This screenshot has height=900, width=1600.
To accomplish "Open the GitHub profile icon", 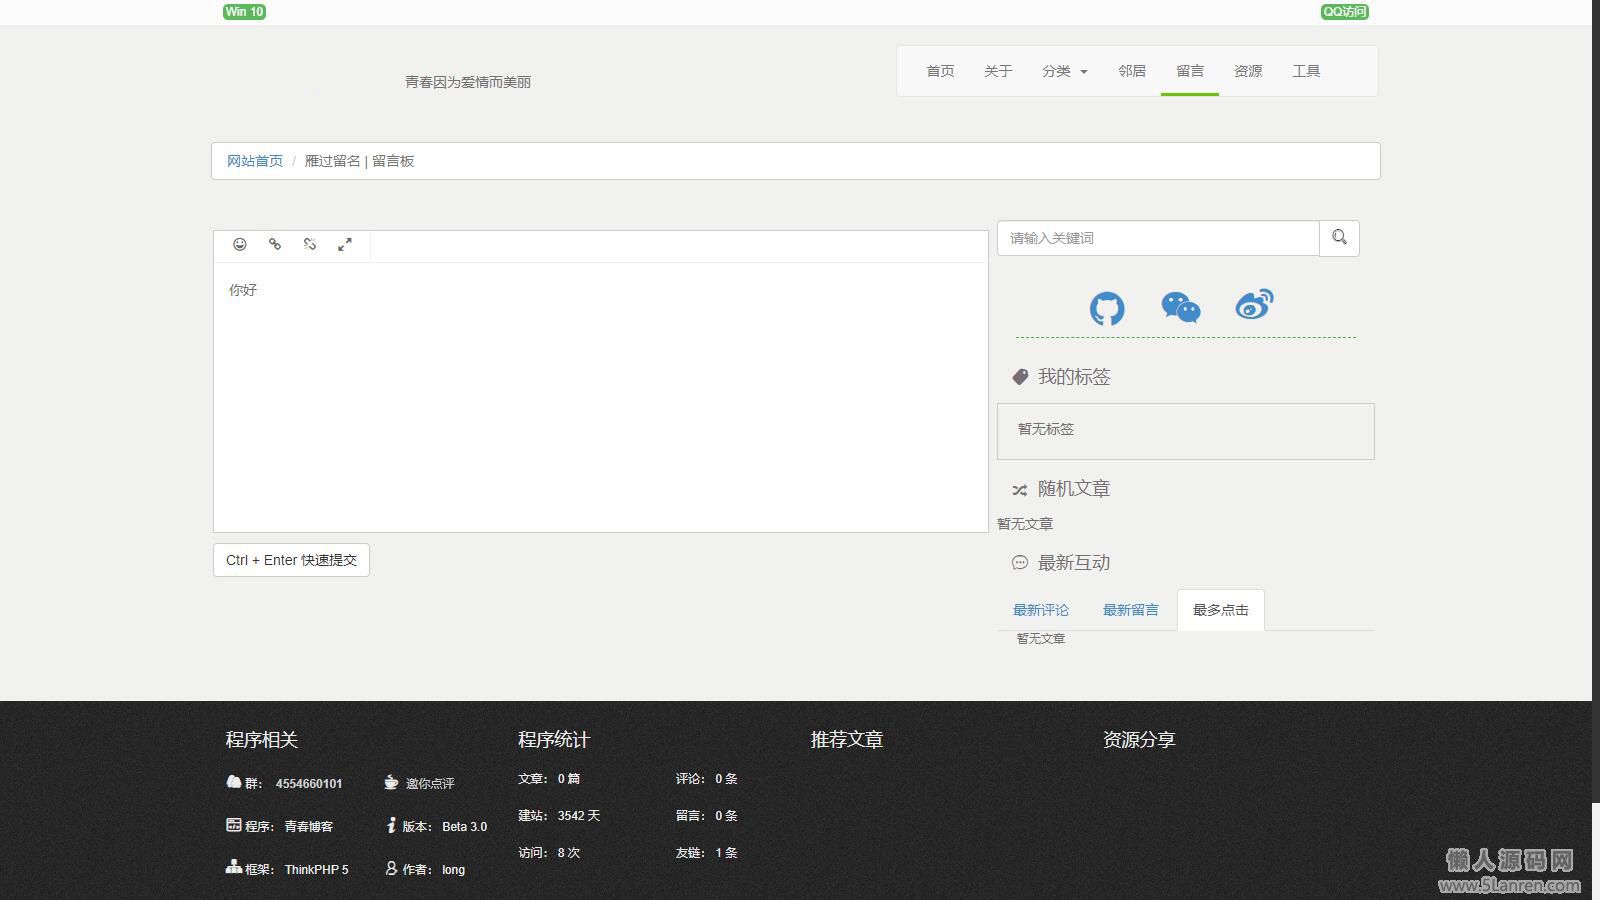I will point(1107,308).
